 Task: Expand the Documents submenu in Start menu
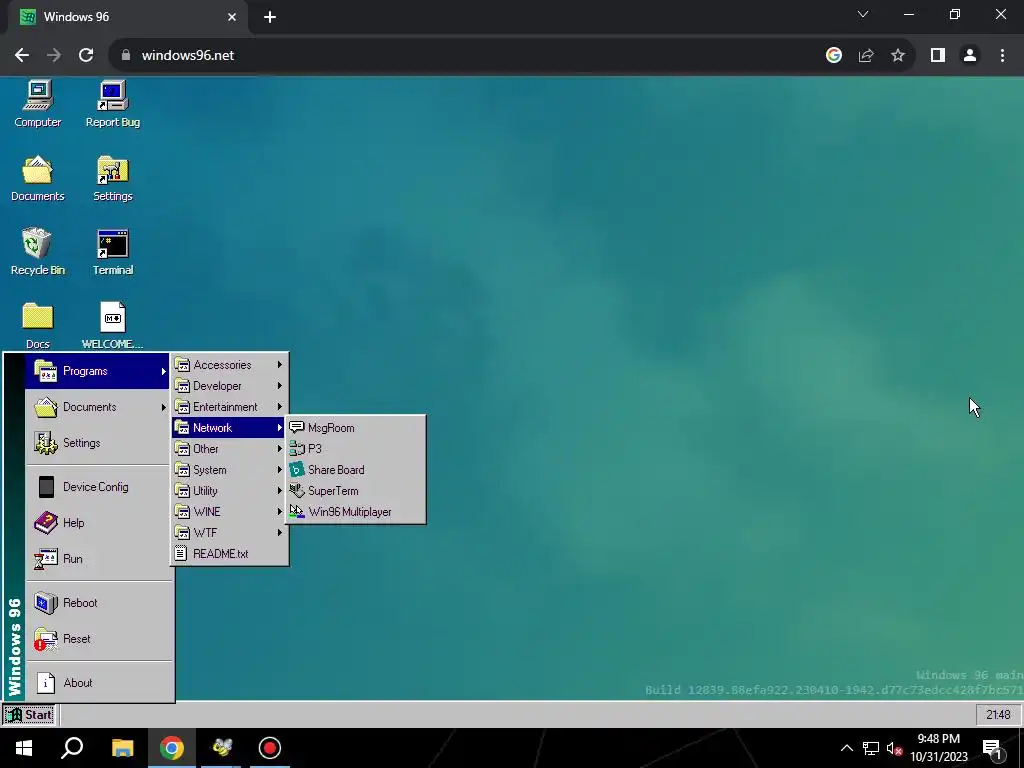tap(97, 407)
